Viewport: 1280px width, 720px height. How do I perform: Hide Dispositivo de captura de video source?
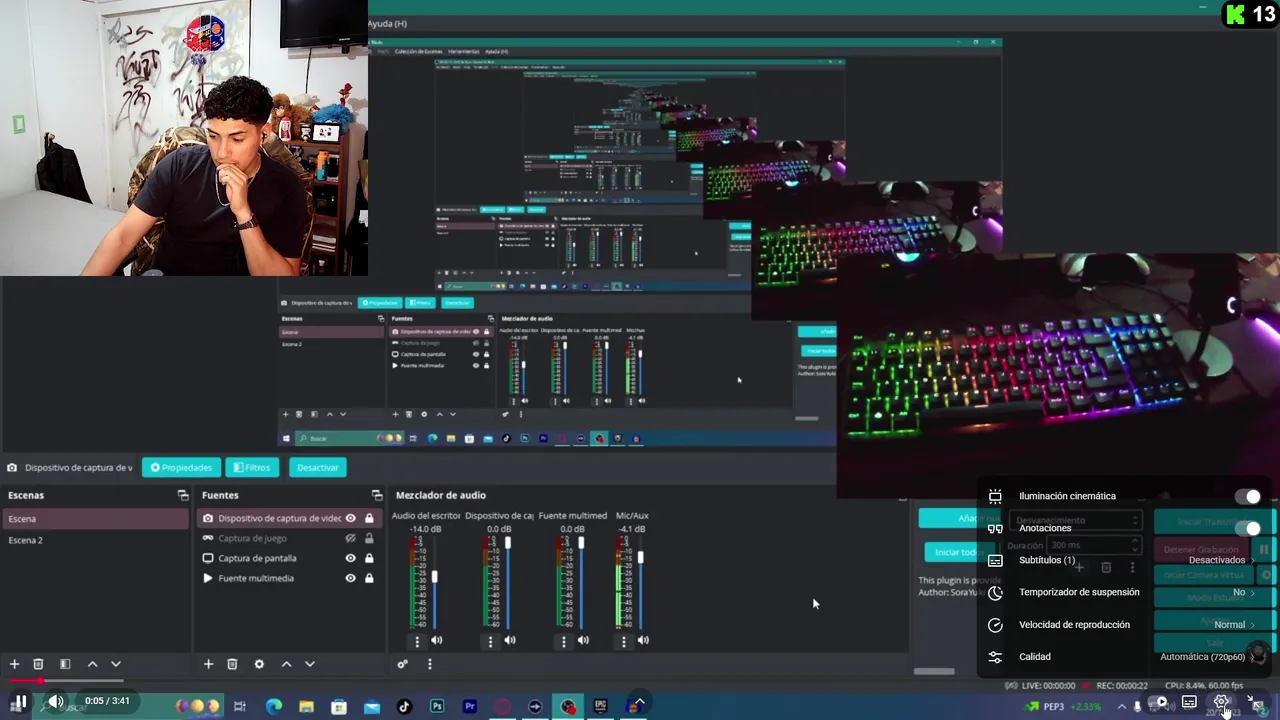351,518
